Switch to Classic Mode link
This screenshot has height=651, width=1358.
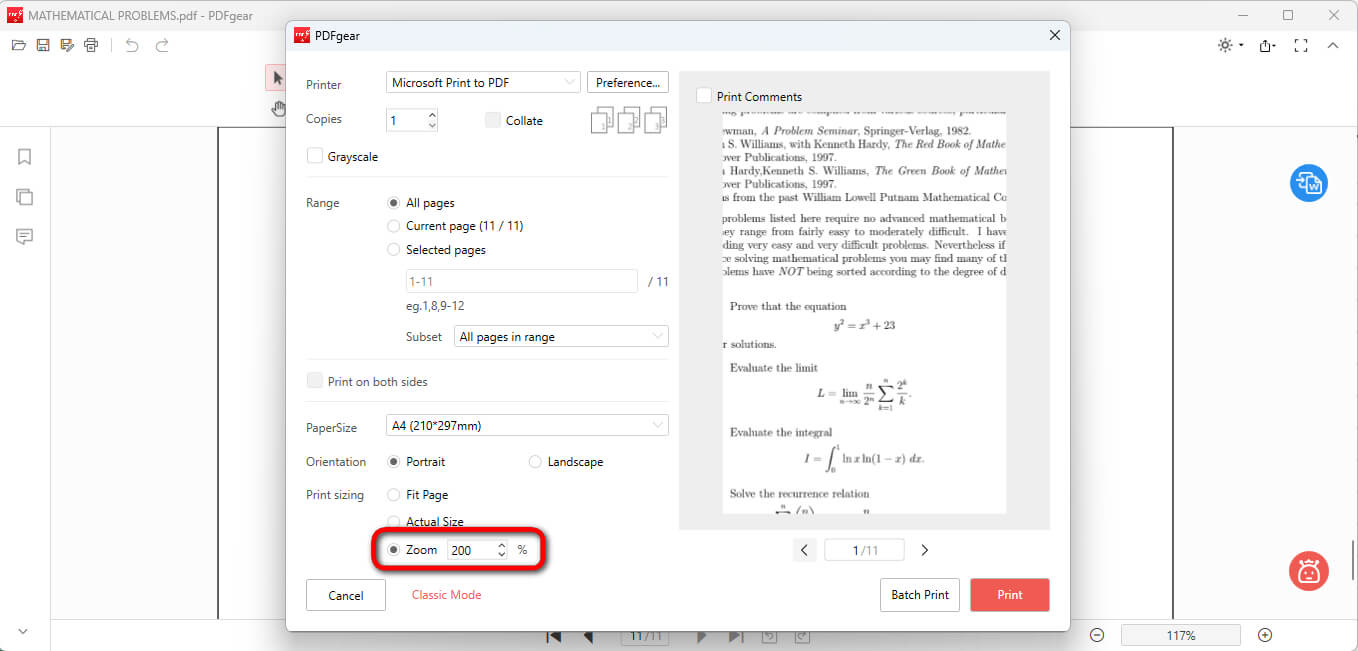point(446,595)
